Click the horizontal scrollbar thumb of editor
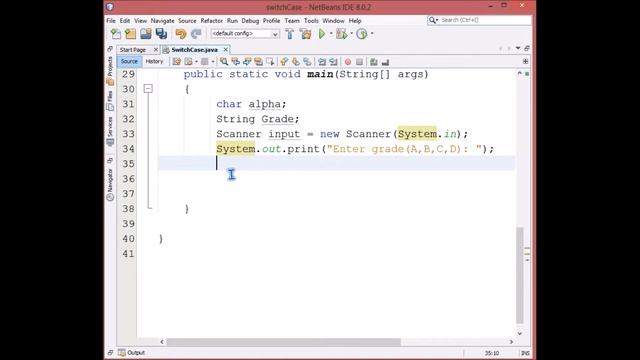Image resolution: width=640 pixels, height=360 pixels. [x=284, y=342]
